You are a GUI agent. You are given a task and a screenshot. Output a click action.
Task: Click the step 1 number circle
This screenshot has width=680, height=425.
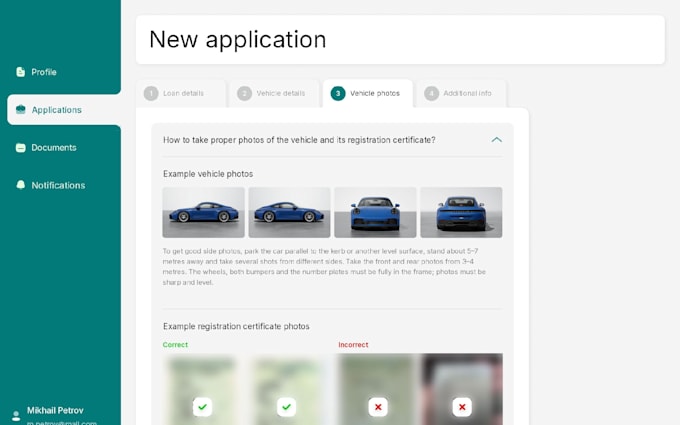pos(151,93)
